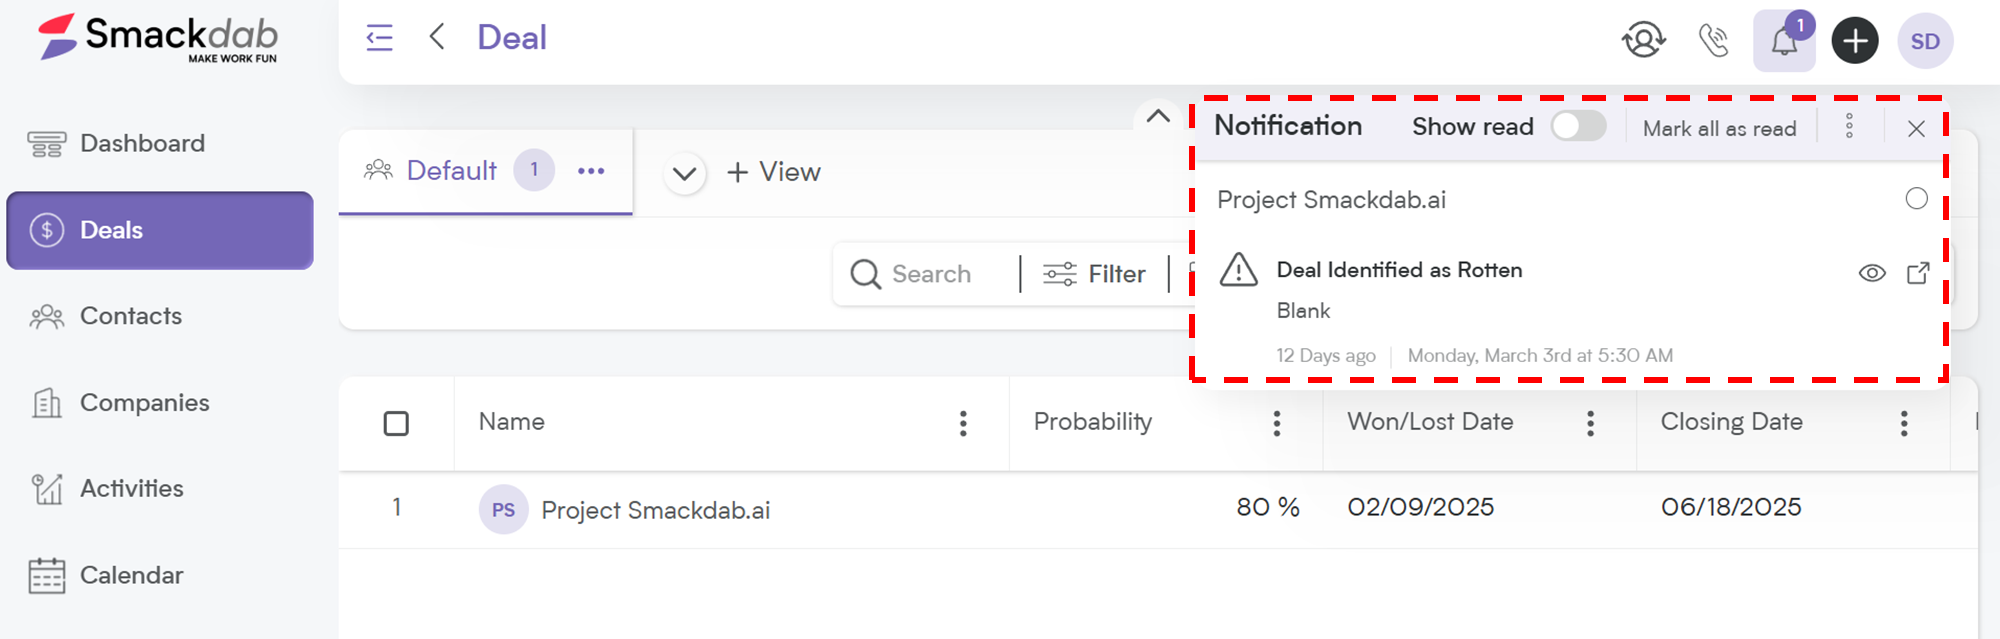Toggle the Show read switch

point(1578,126)
